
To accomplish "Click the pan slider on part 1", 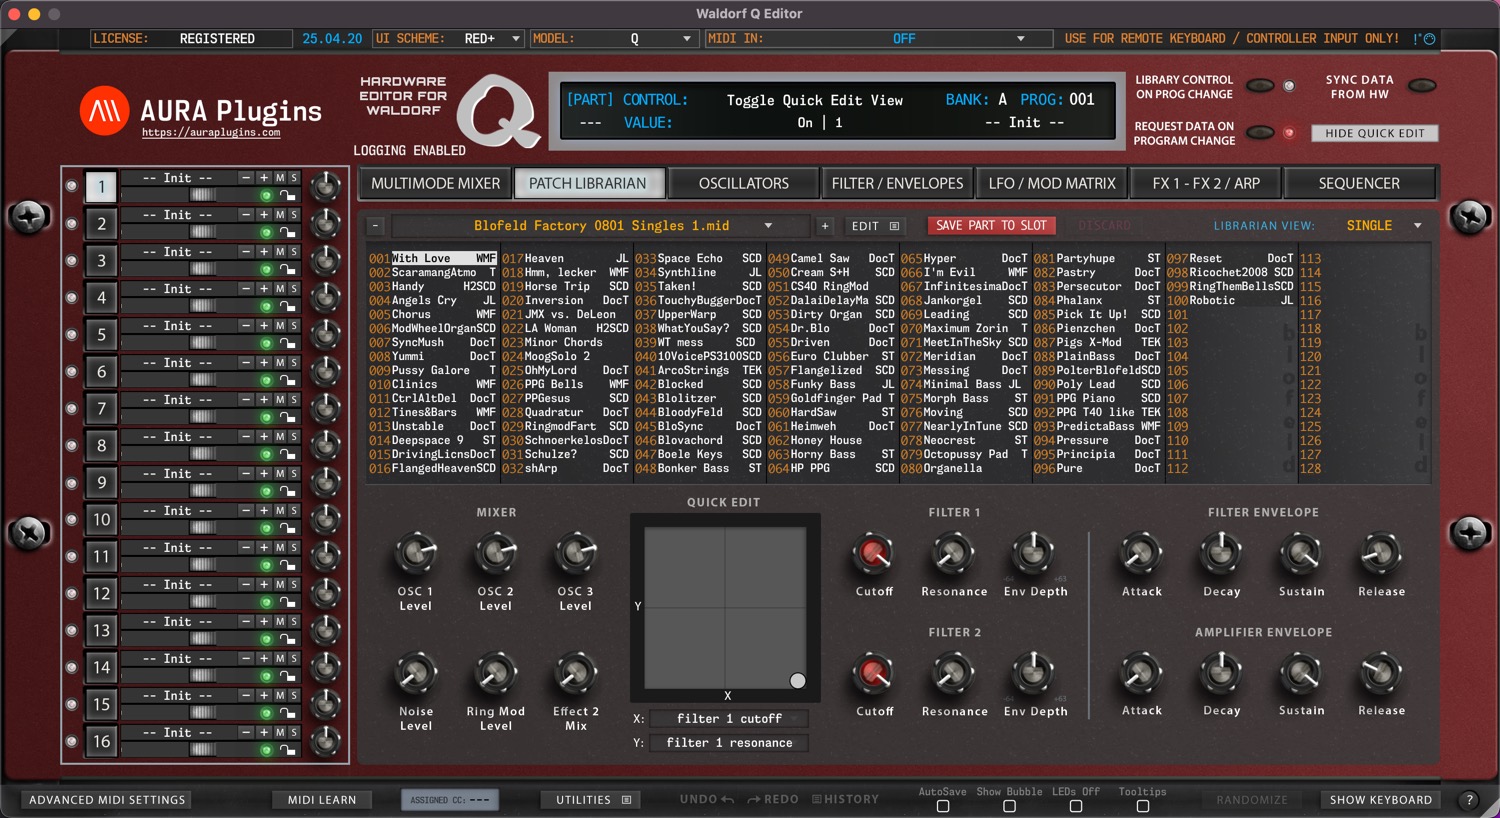I will (203, 196).
